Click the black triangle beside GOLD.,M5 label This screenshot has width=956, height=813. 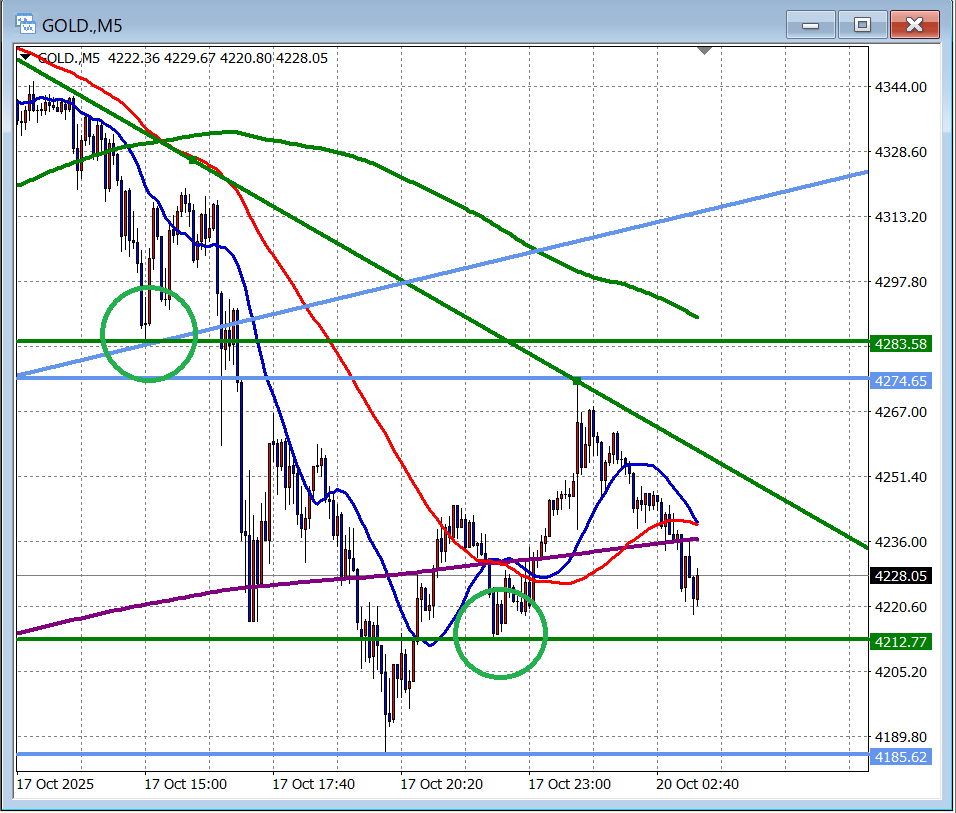[x=25, y=58]
